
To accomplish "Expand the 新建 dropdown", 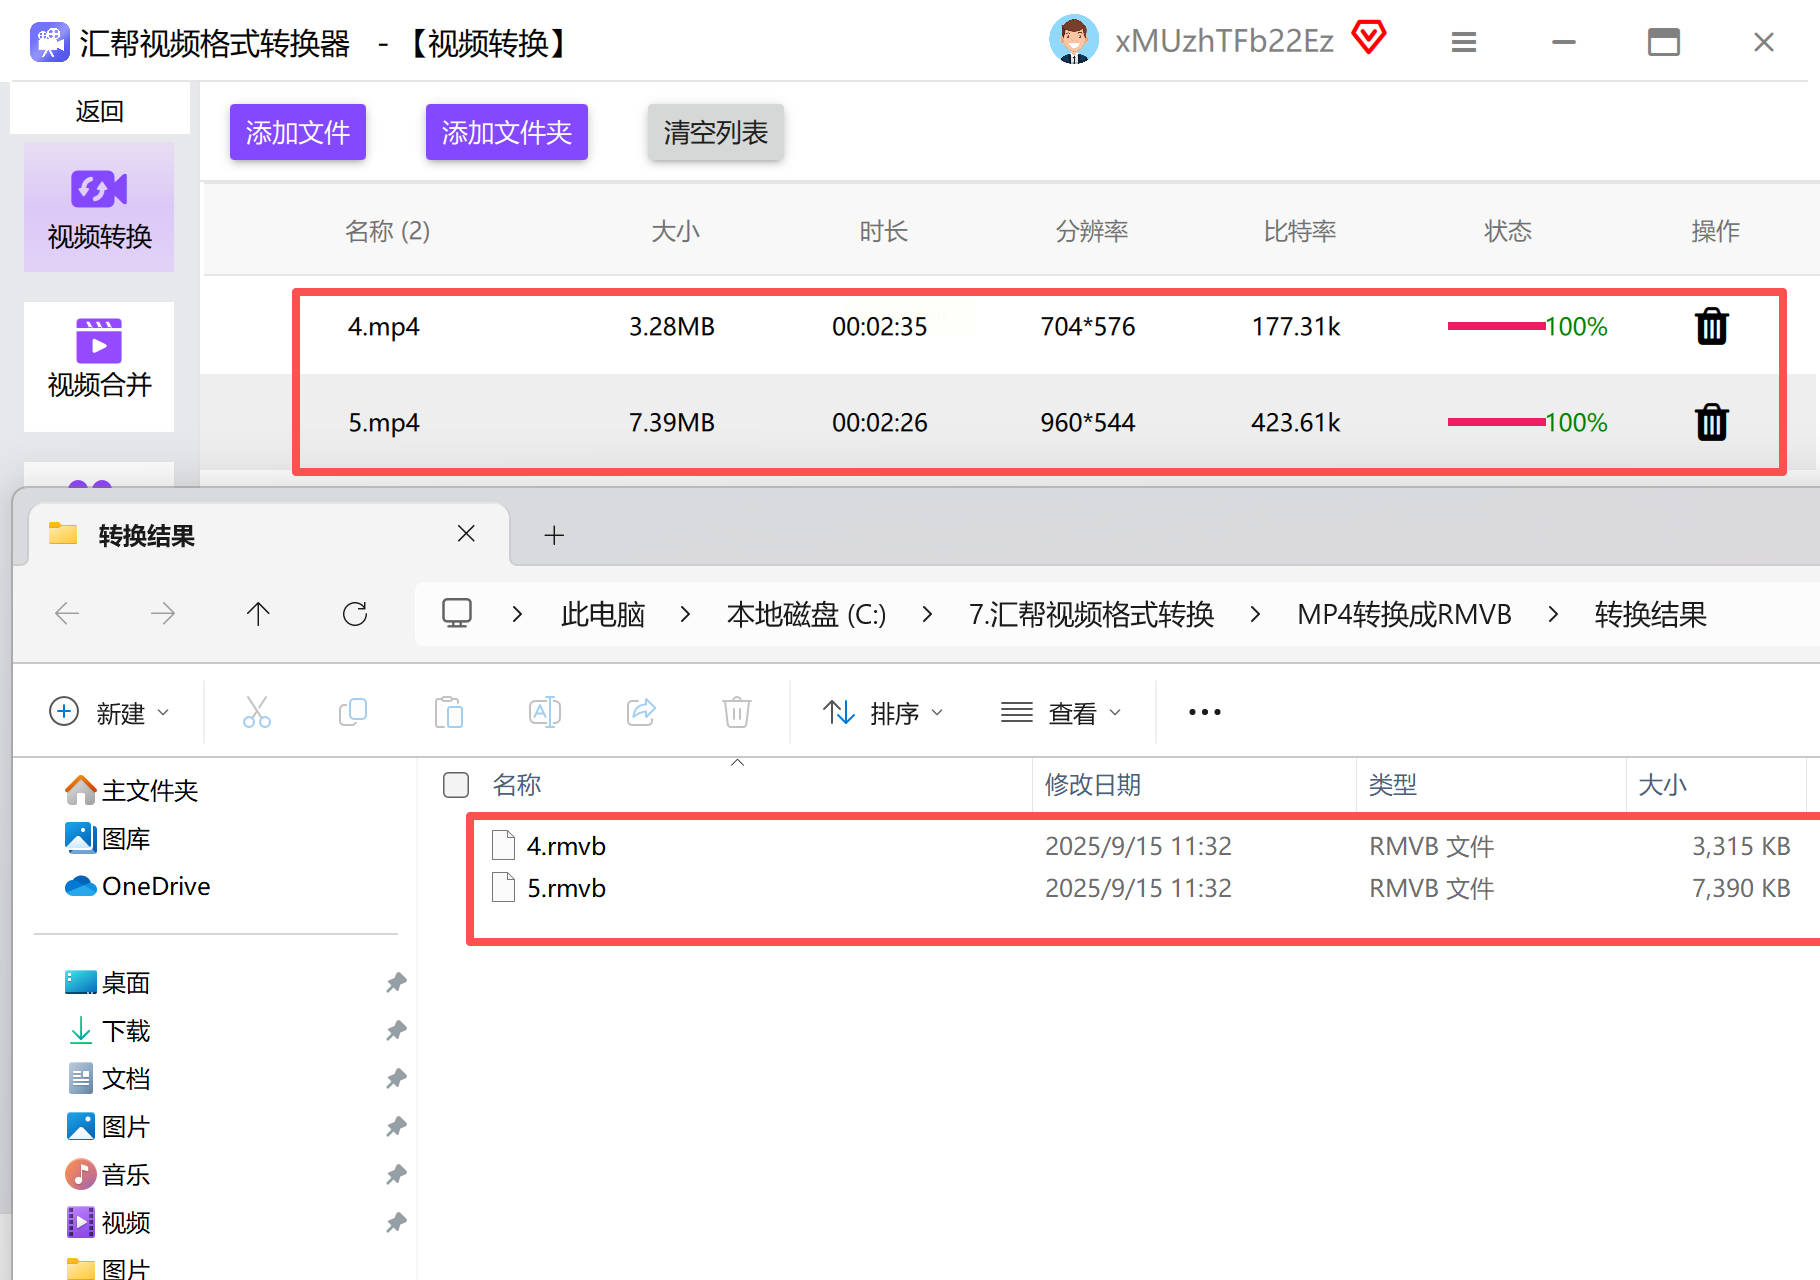I will click(109, 713).
